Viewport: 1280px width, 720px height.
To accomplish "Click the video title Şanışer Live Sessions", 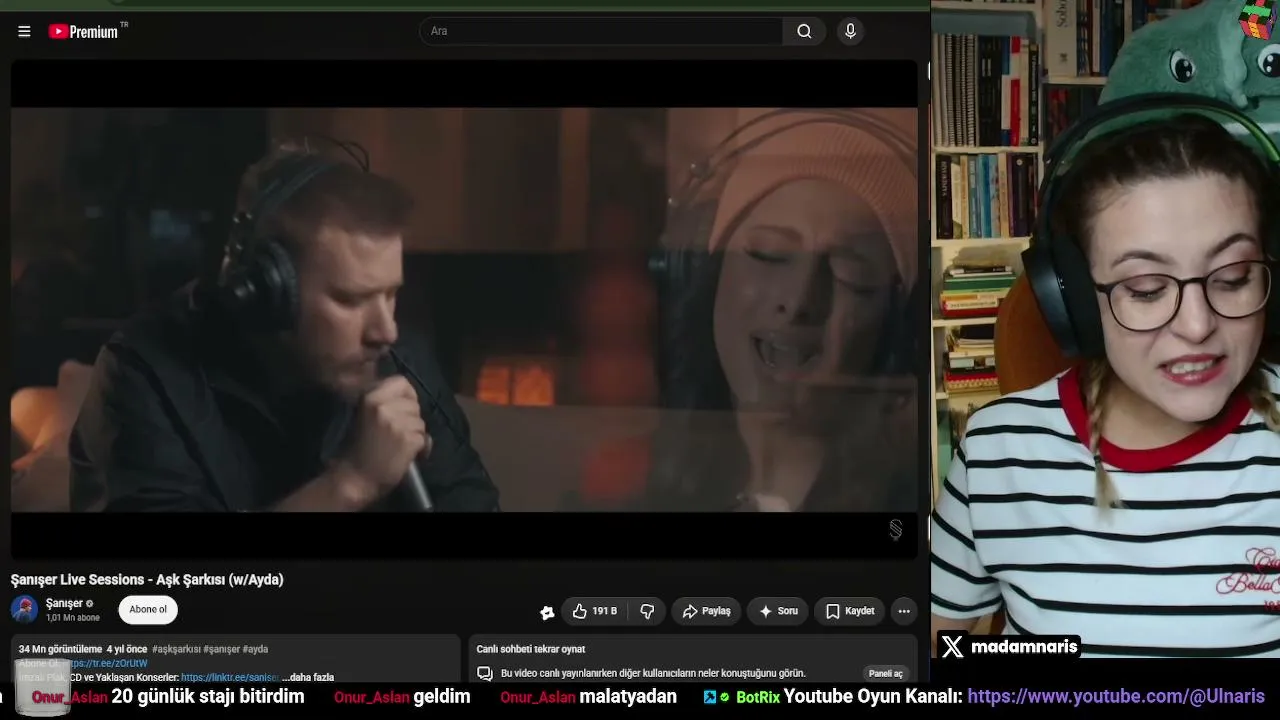I will point(147,580).
